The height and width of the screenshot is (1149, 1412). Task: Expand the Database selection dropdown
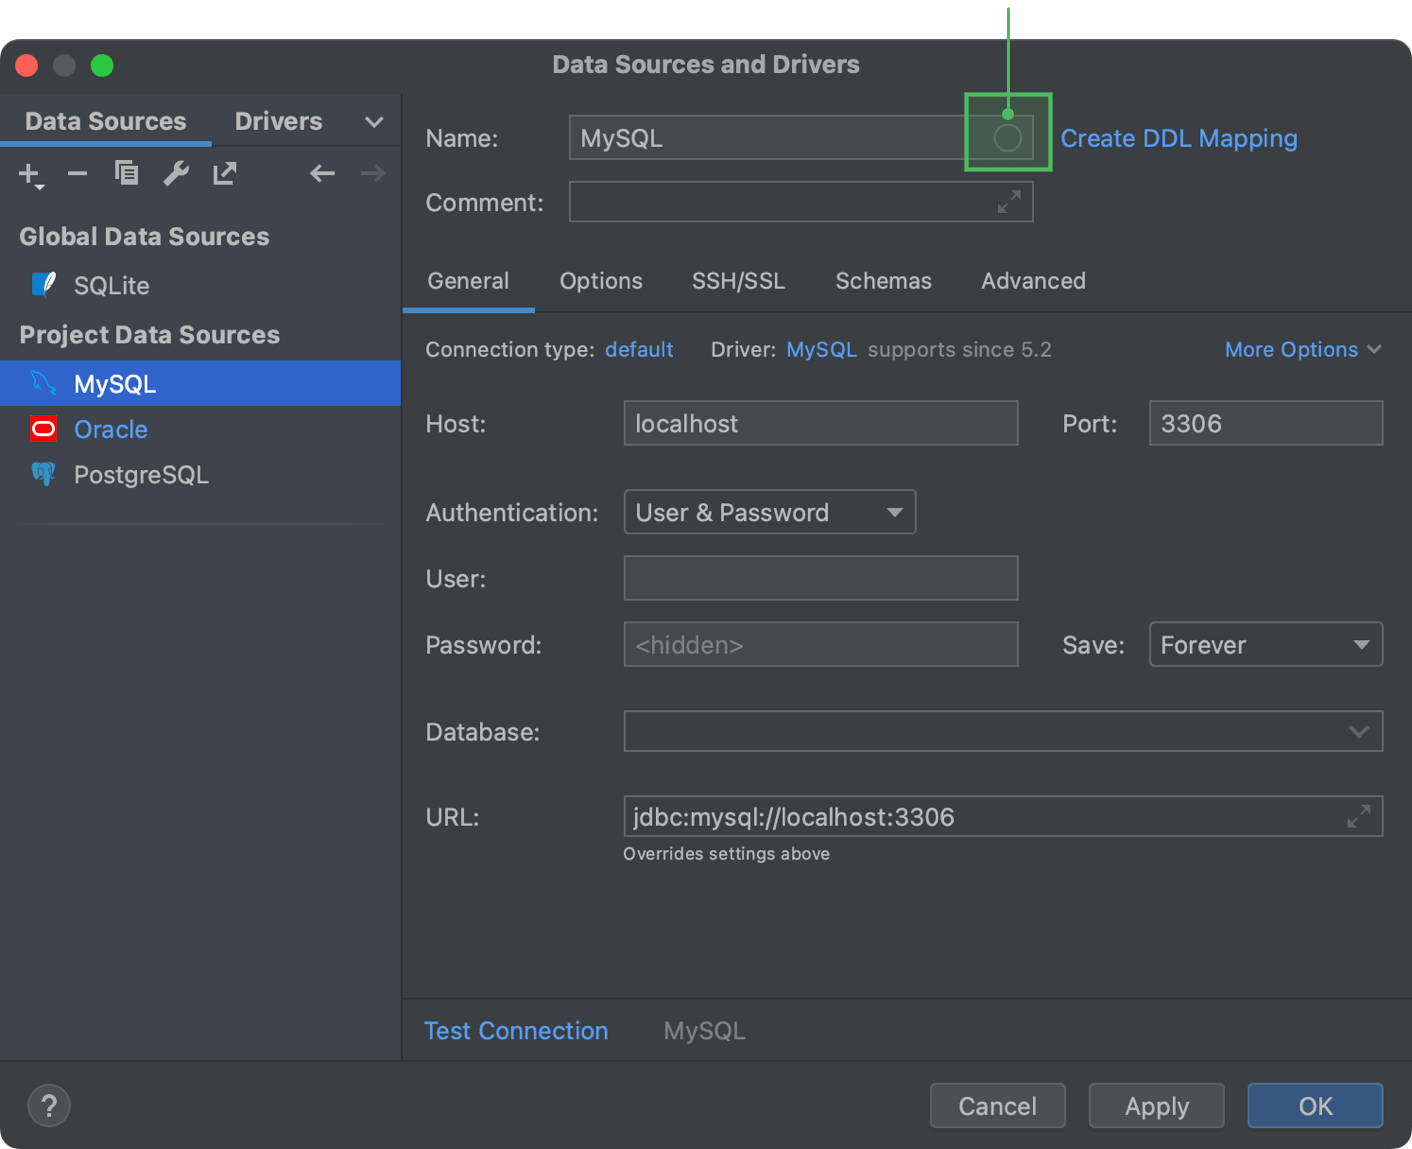[x=1358, y=731]
